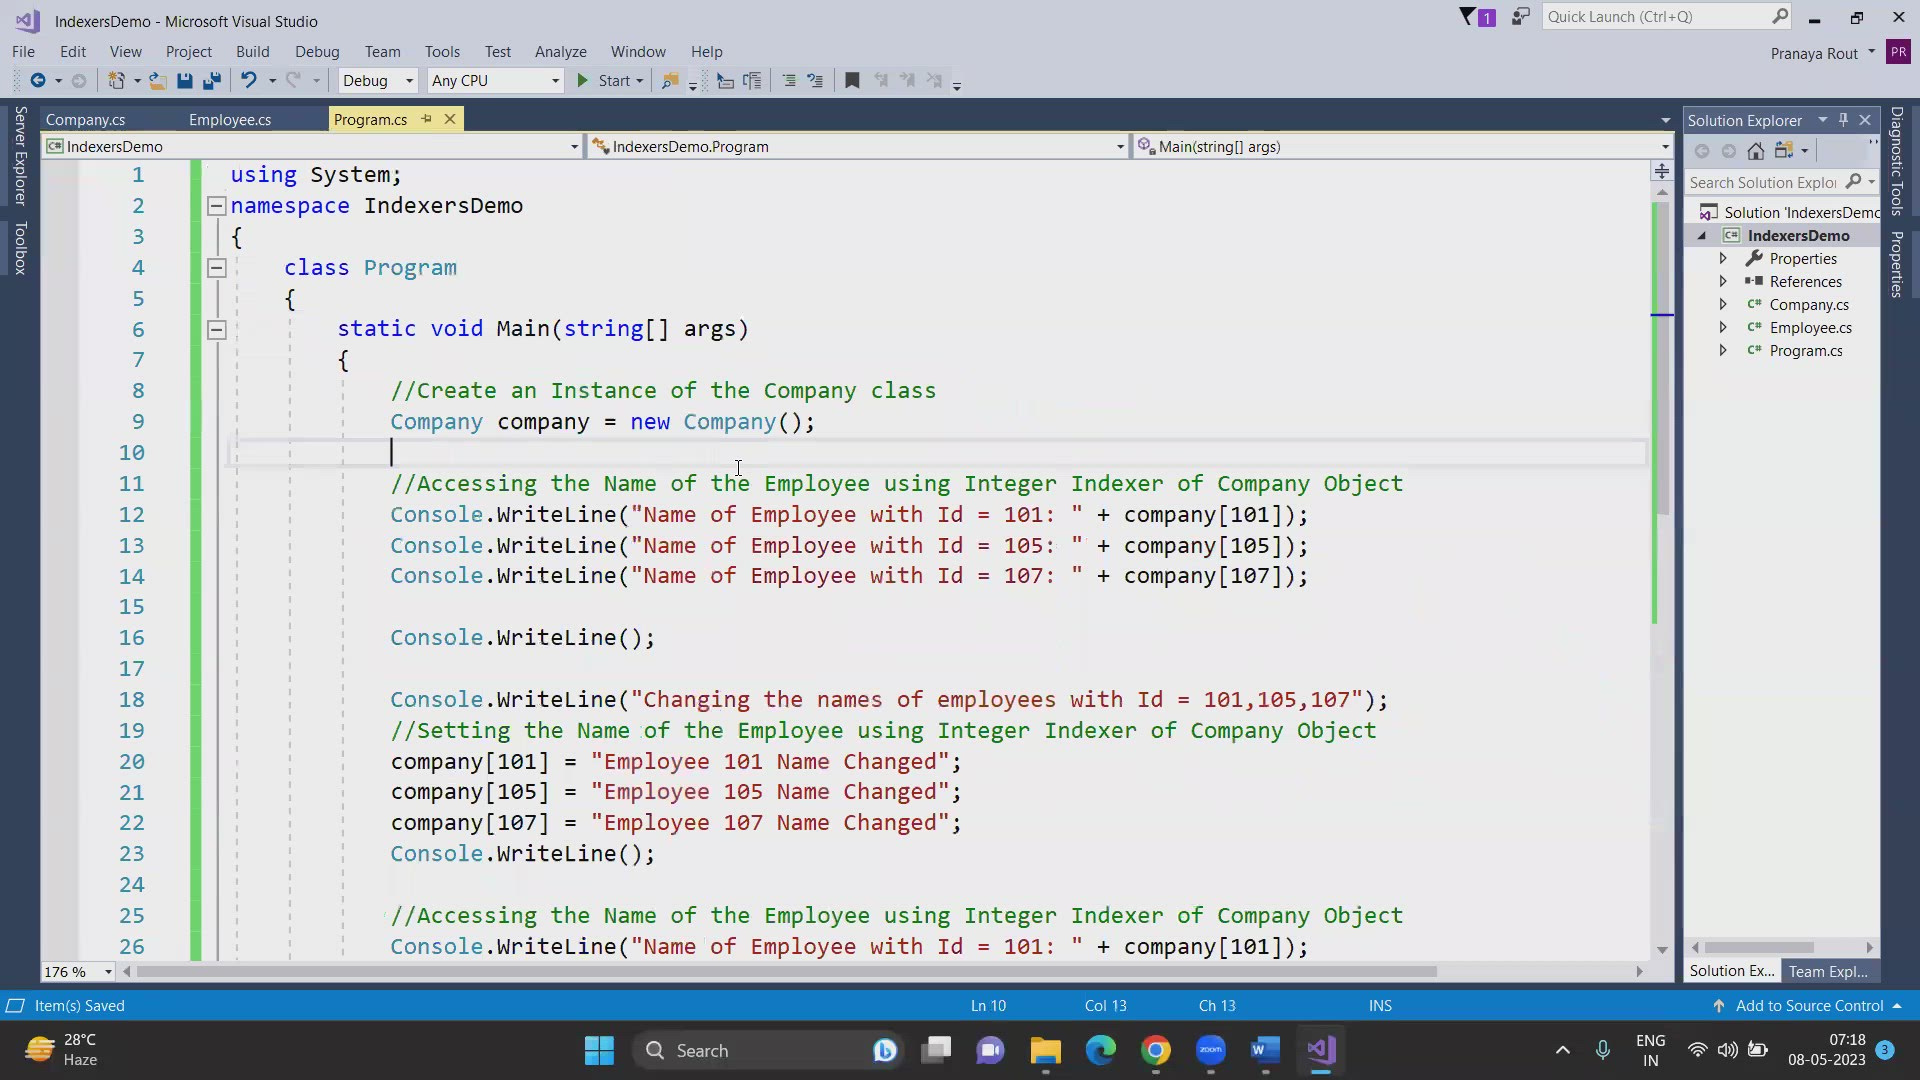
Task: Open Microsoft Word from the taskbar
Action: click(1265, 1050)
